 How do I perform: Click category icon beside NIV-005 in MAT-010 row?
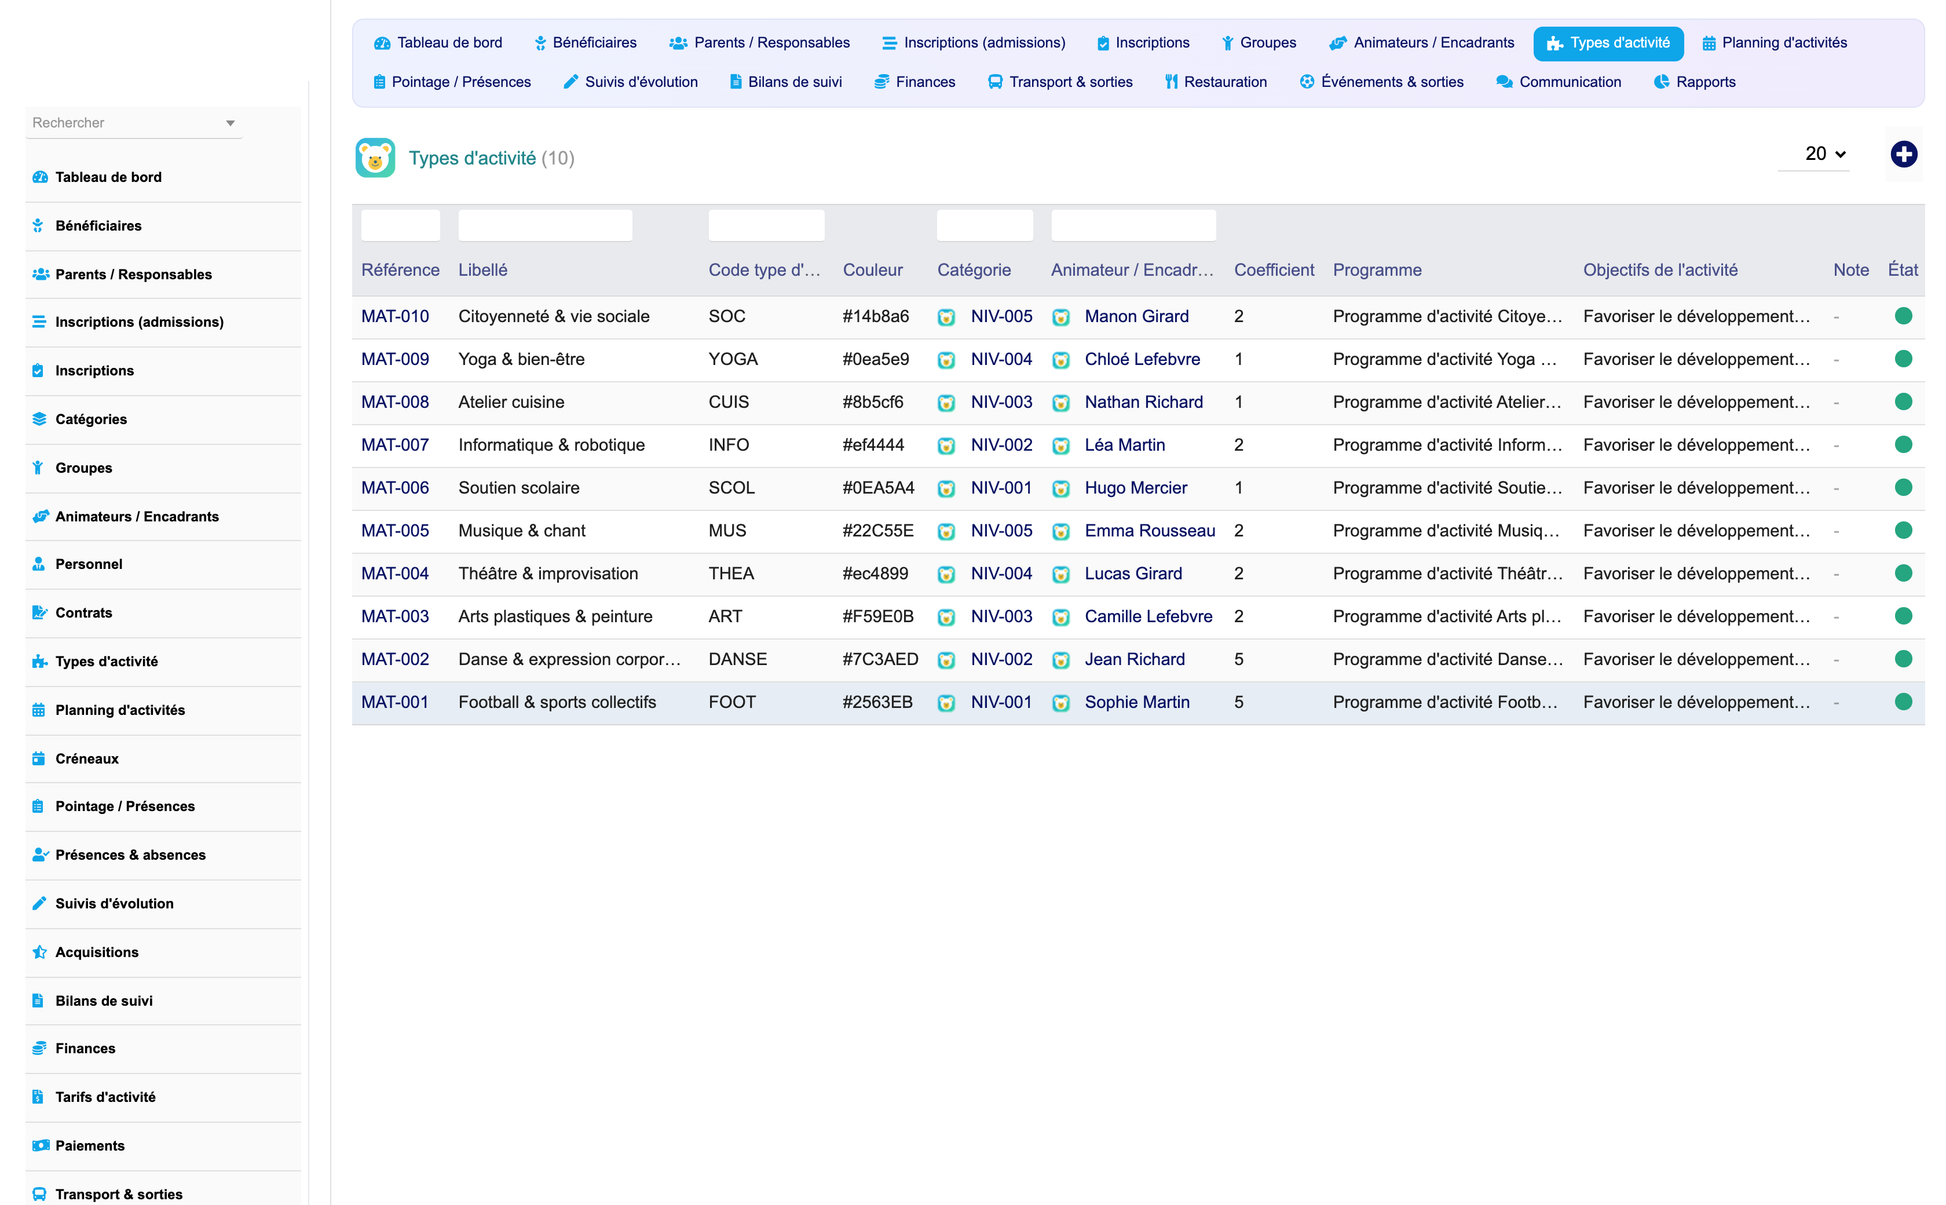point(946,317)
